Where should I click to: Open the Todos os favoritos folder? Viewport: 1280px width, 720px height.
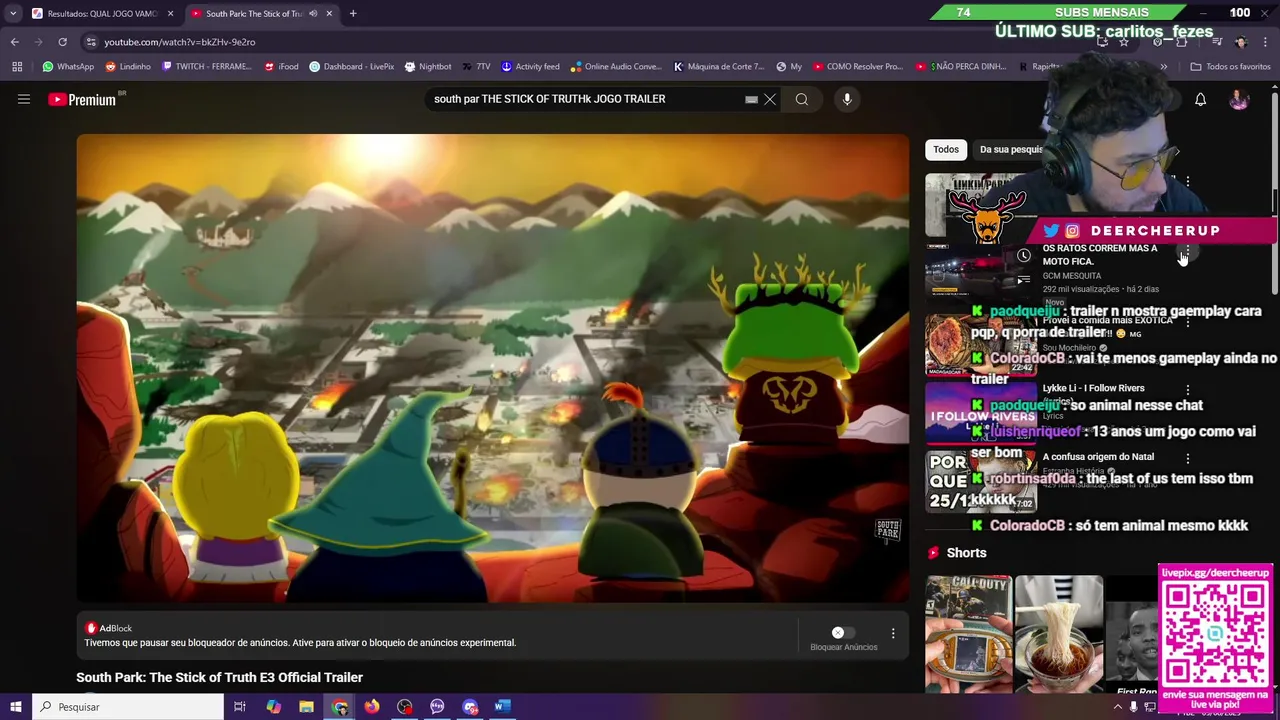[1230, 67]
